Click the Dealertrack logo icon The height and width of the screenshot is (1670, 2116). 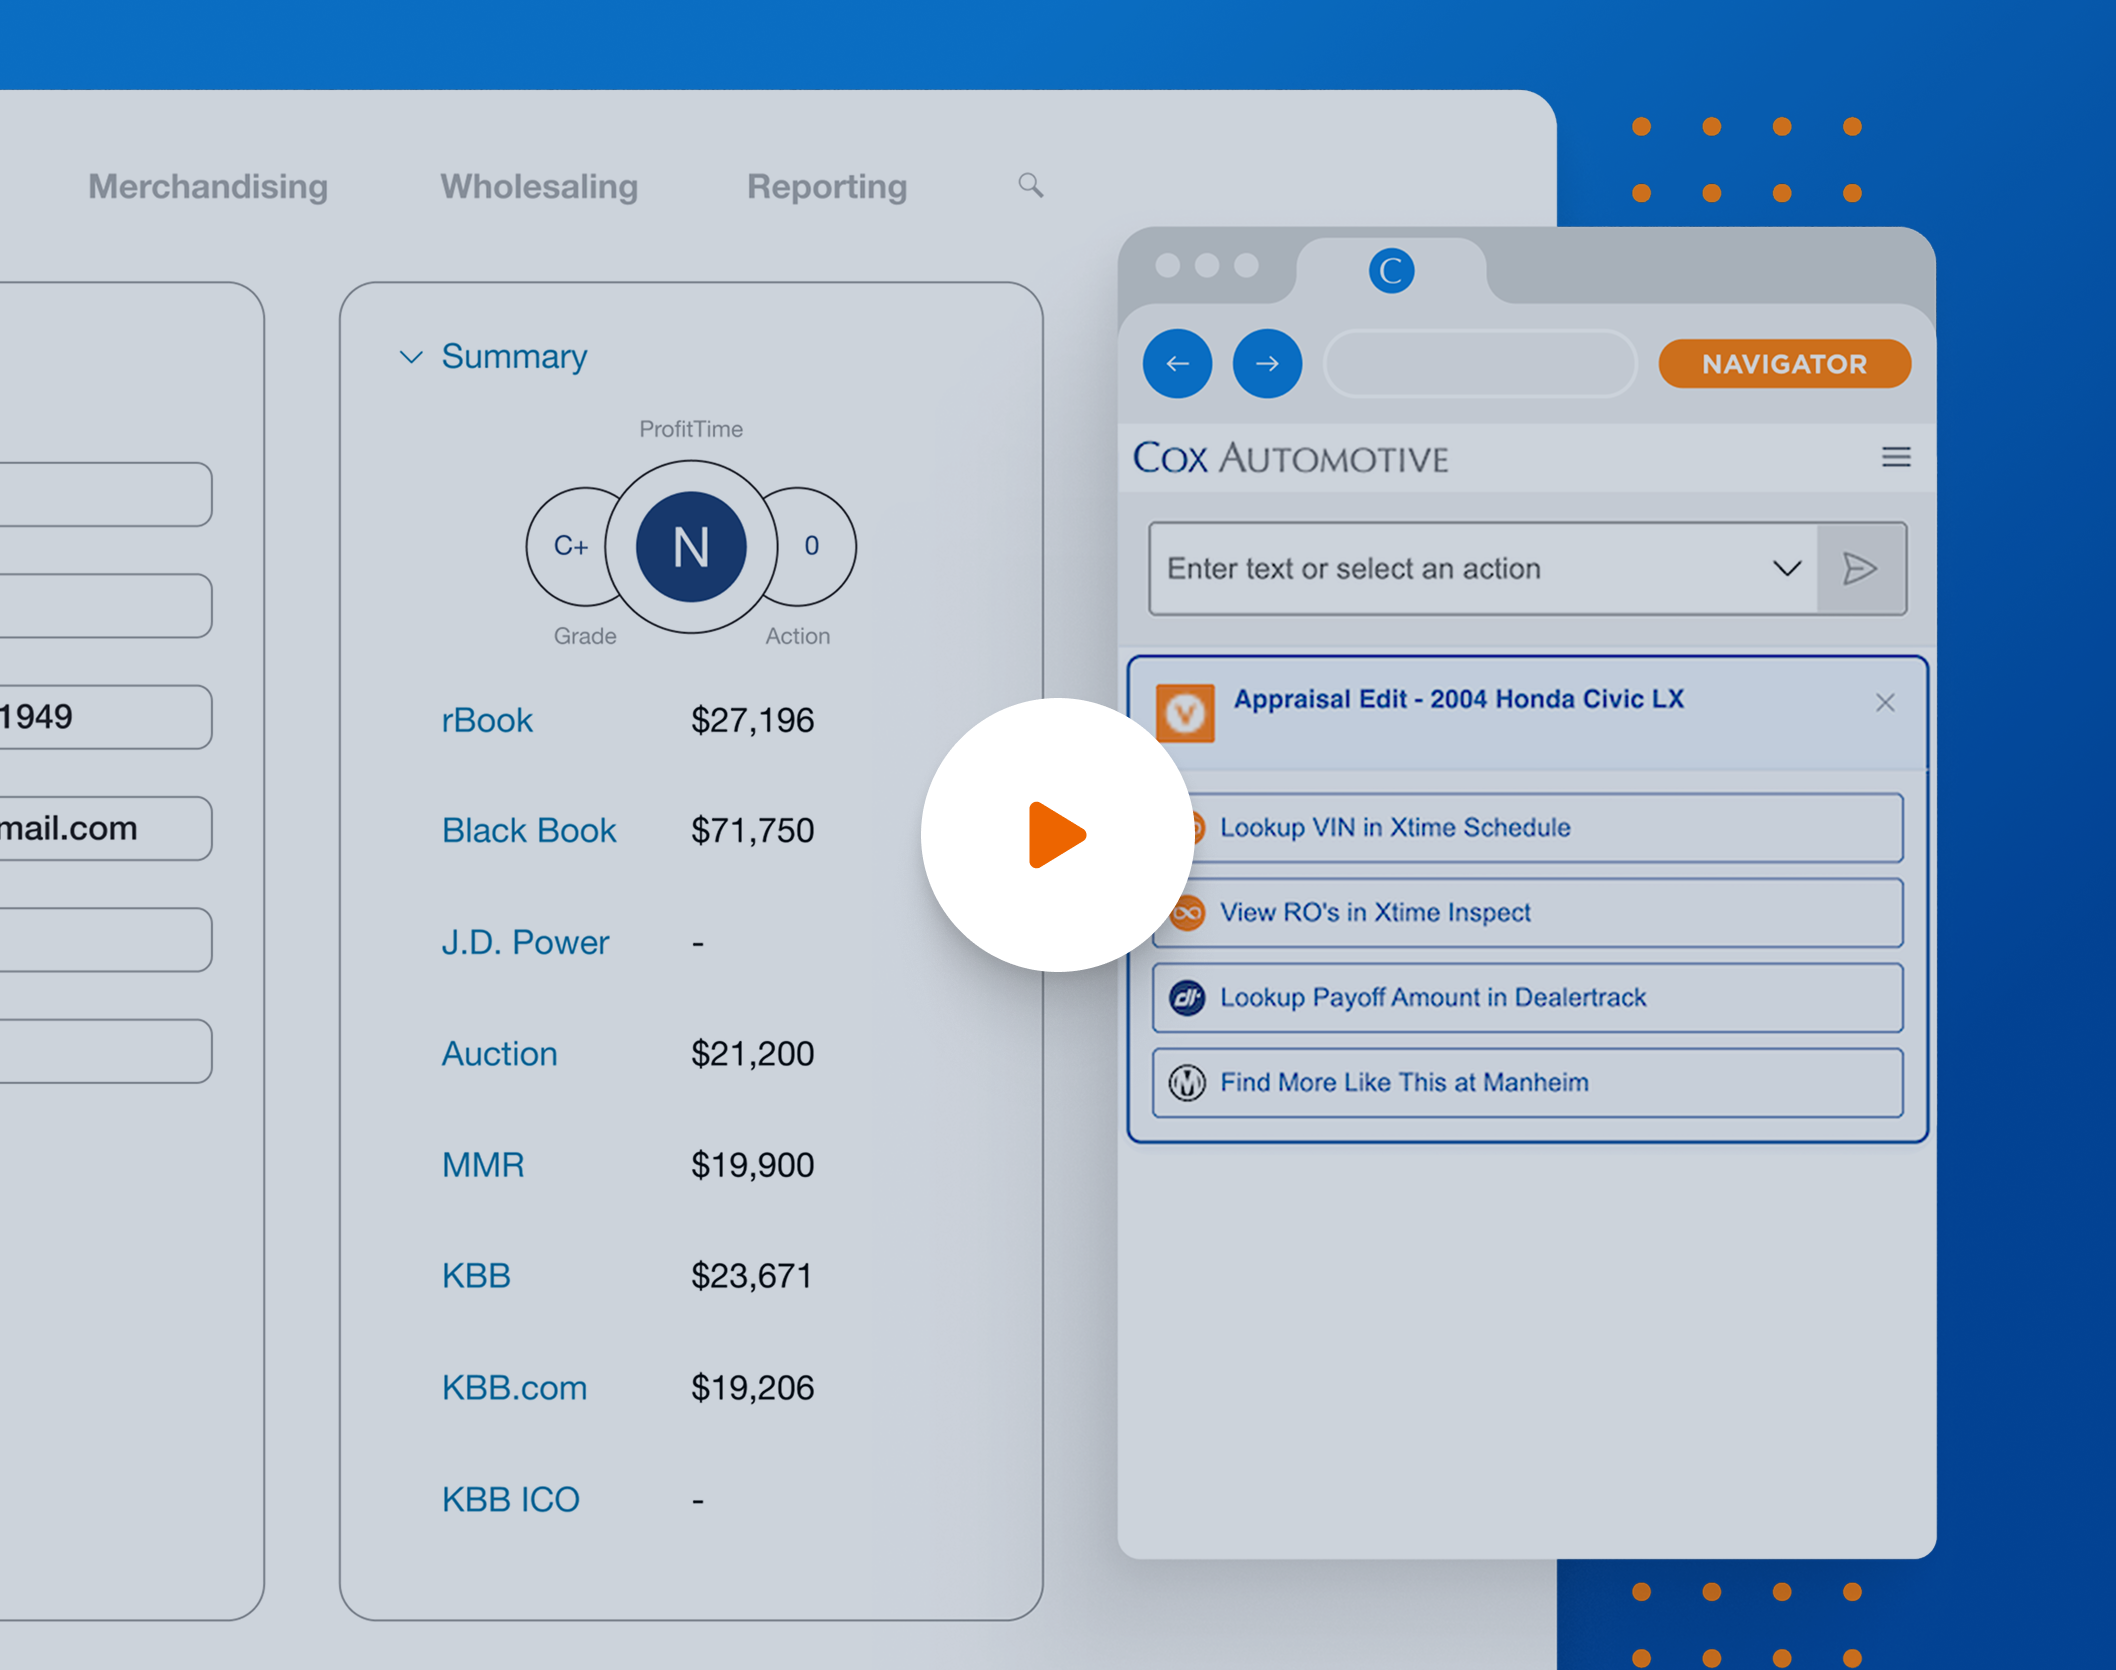[1187, 997]
